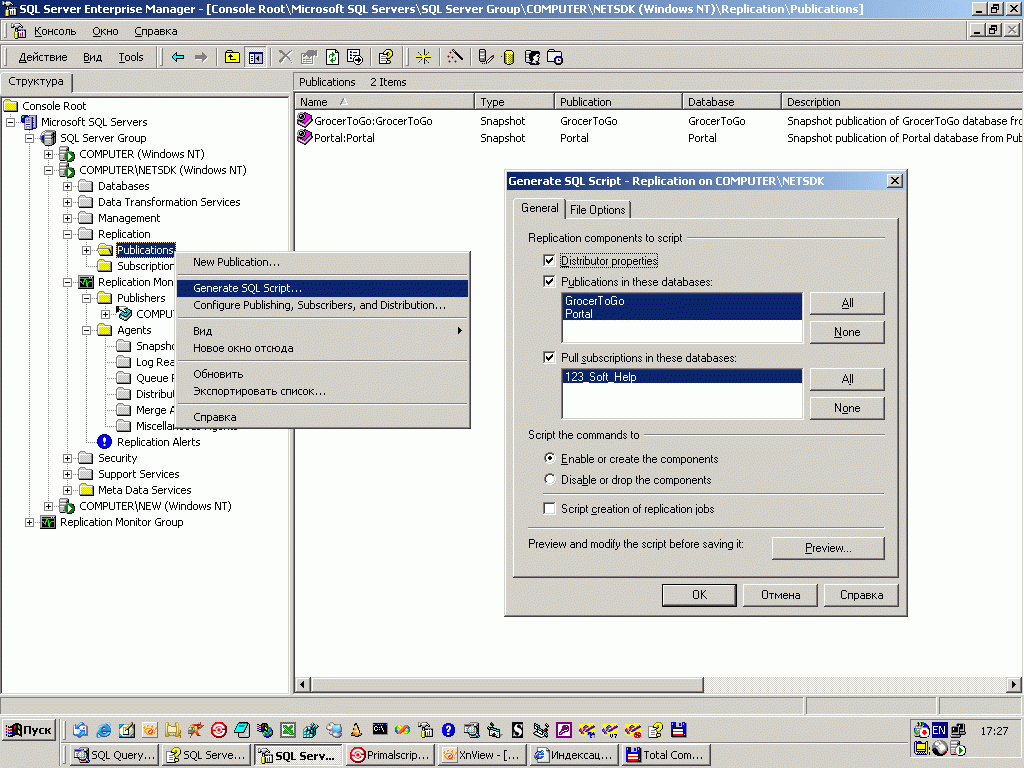The height and width of the screenshot is (768, 1024).
Task: Toggle the Show/Hide console tree icon
Action: [255, 57]
